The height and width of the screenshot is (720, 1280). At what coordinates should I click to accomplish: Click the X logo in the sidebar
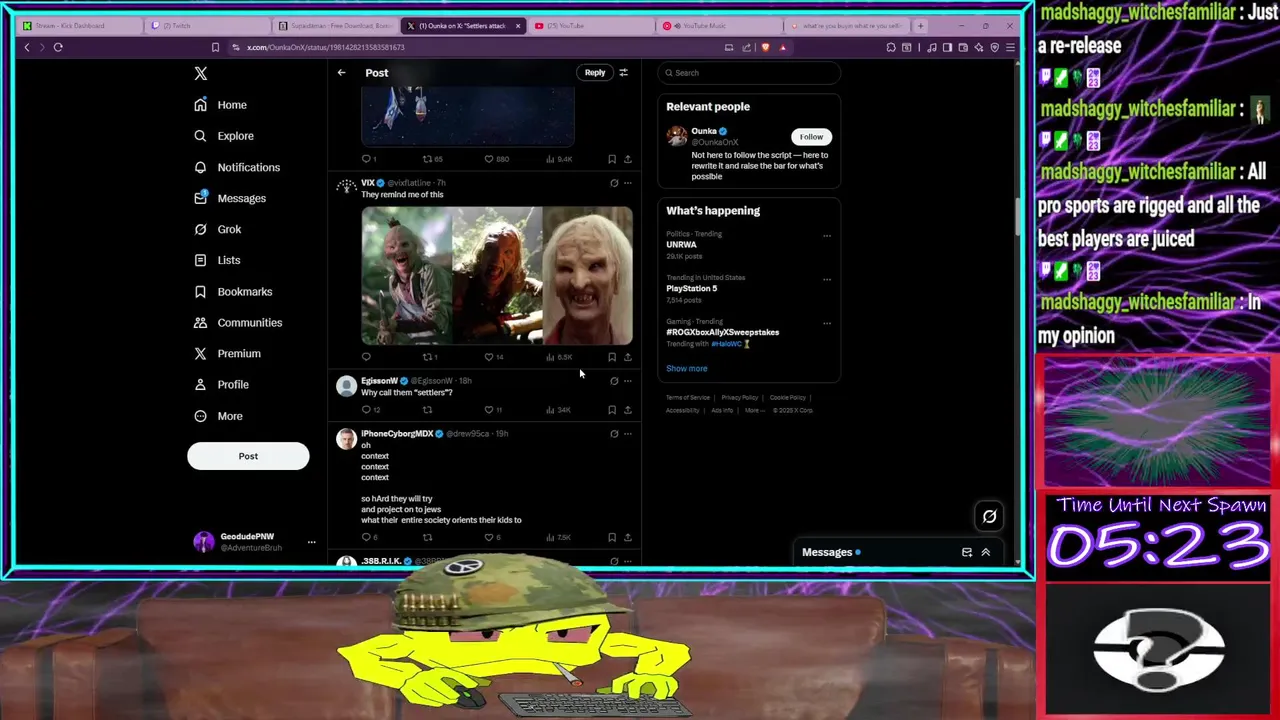click(201, 74)
